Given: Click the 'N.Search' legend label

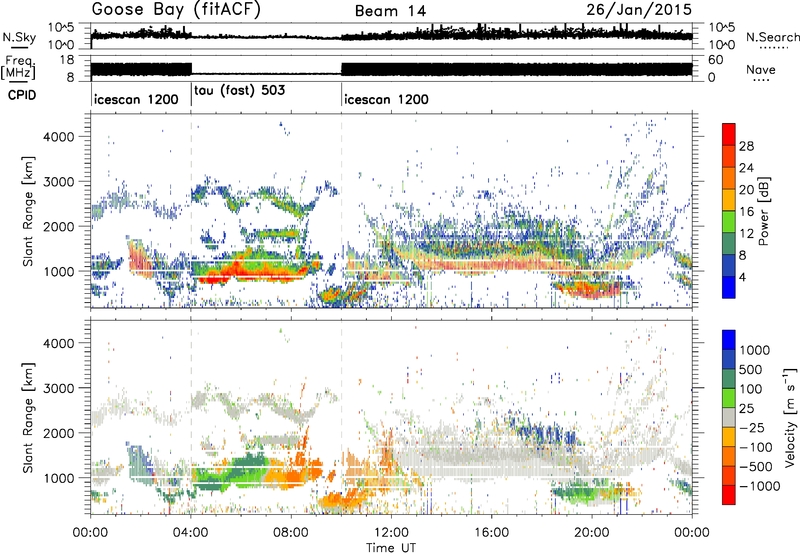Looking at the screenshot, I should point(772,37).
